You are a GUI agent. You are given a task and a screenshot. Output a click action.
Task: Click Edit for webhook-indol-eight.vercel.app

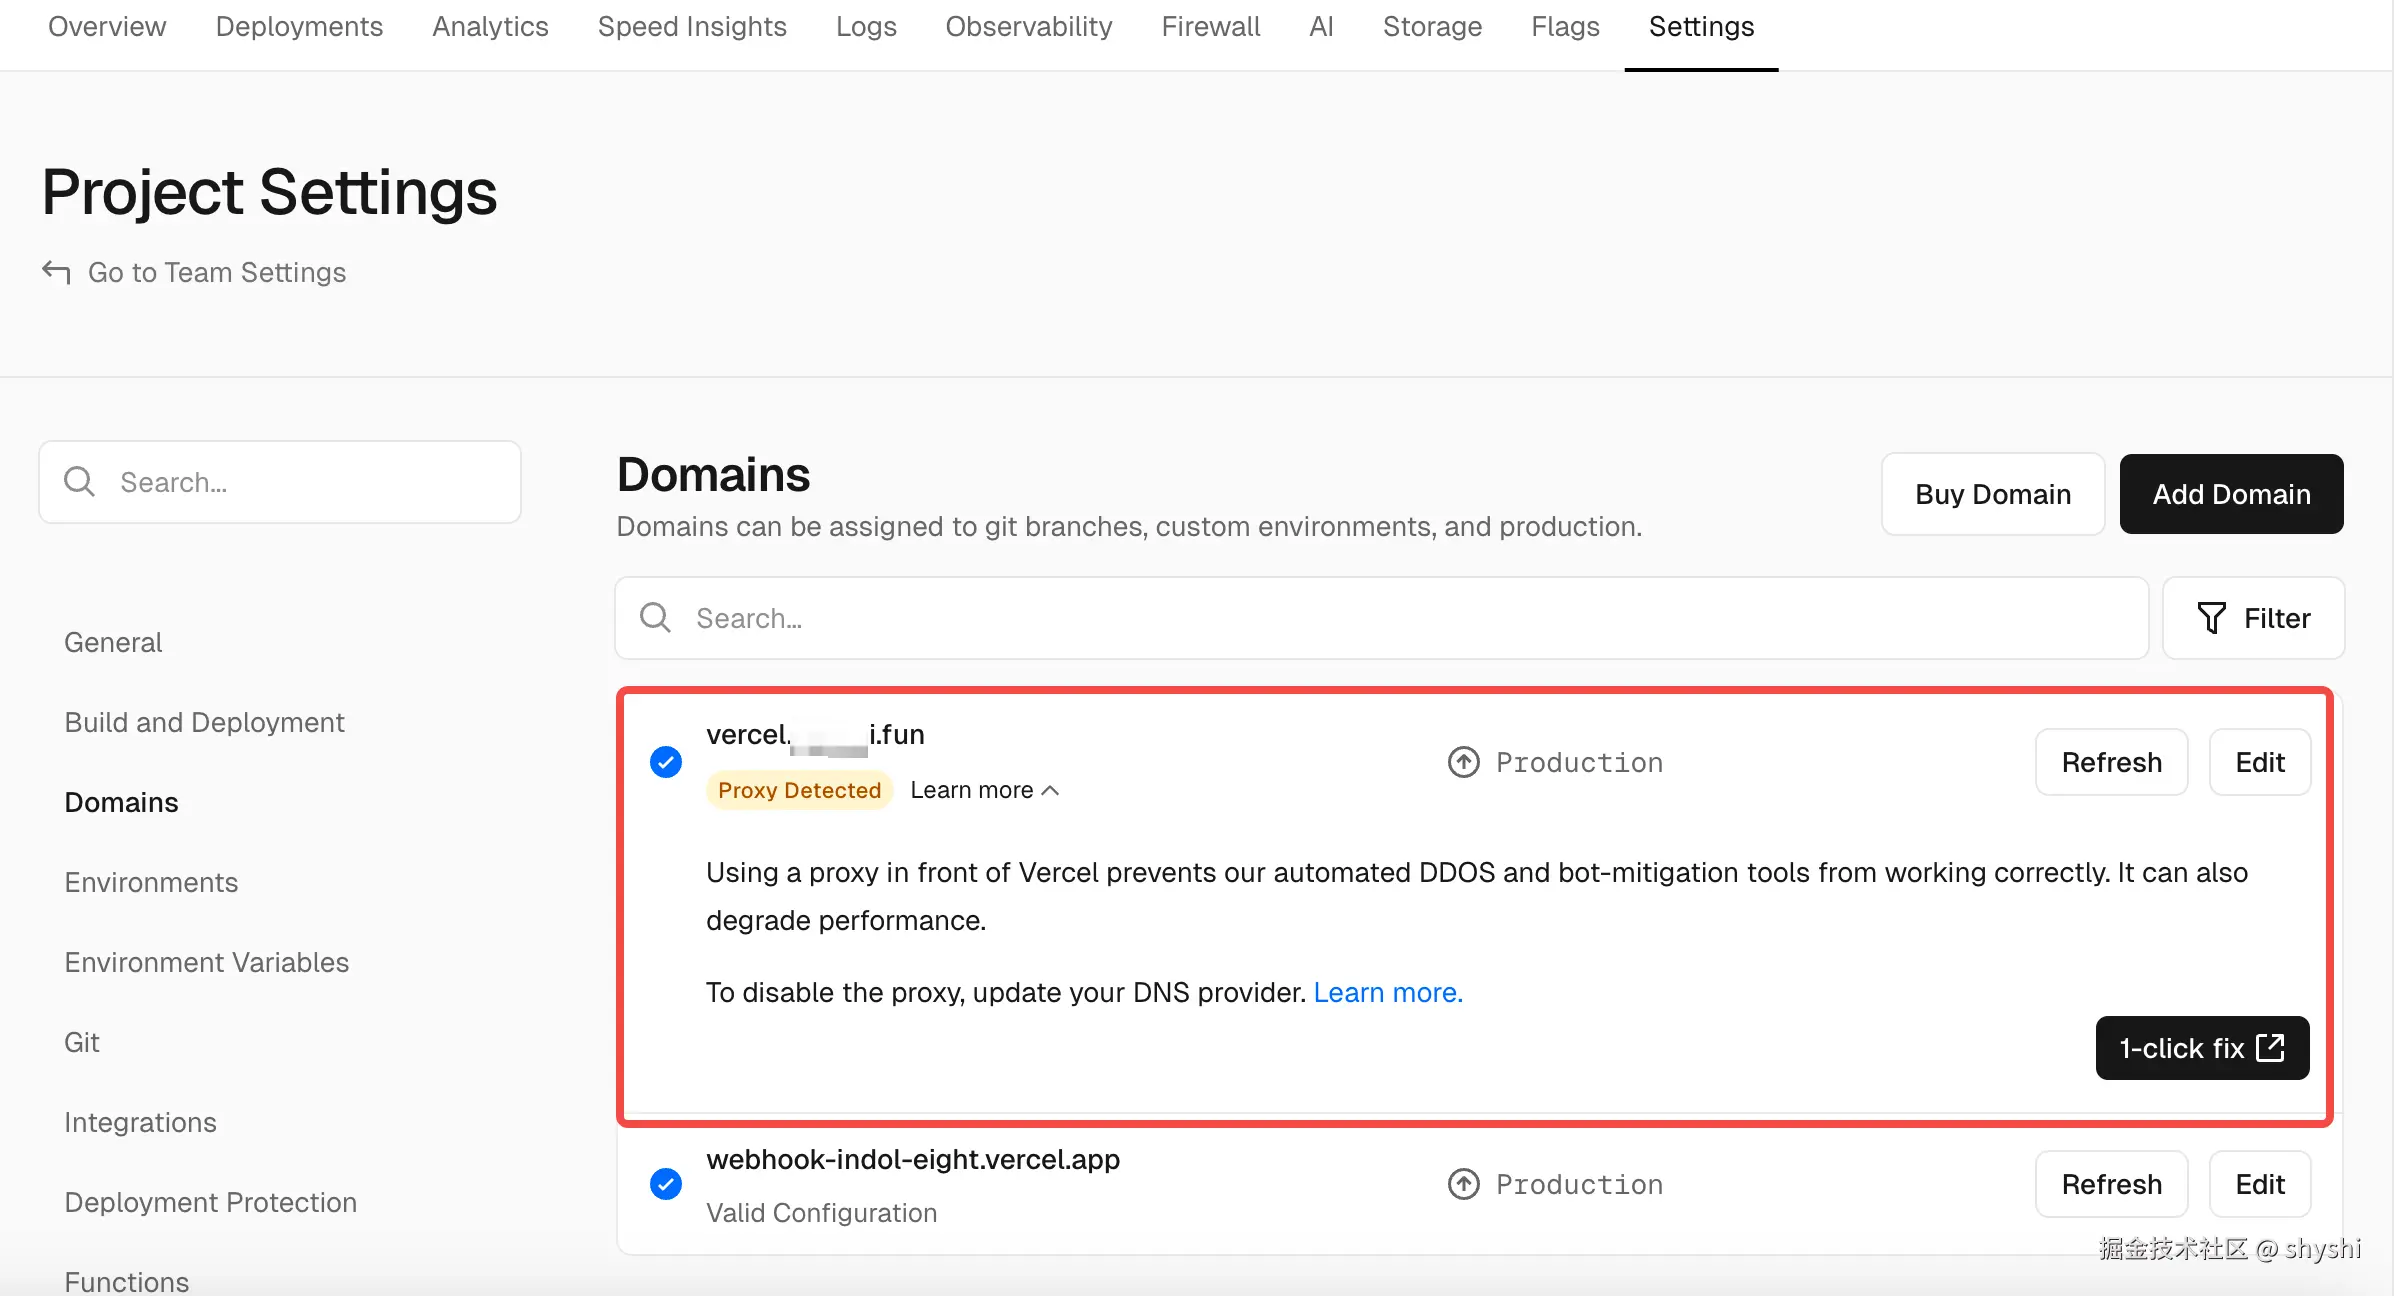coord(2259,1184)
